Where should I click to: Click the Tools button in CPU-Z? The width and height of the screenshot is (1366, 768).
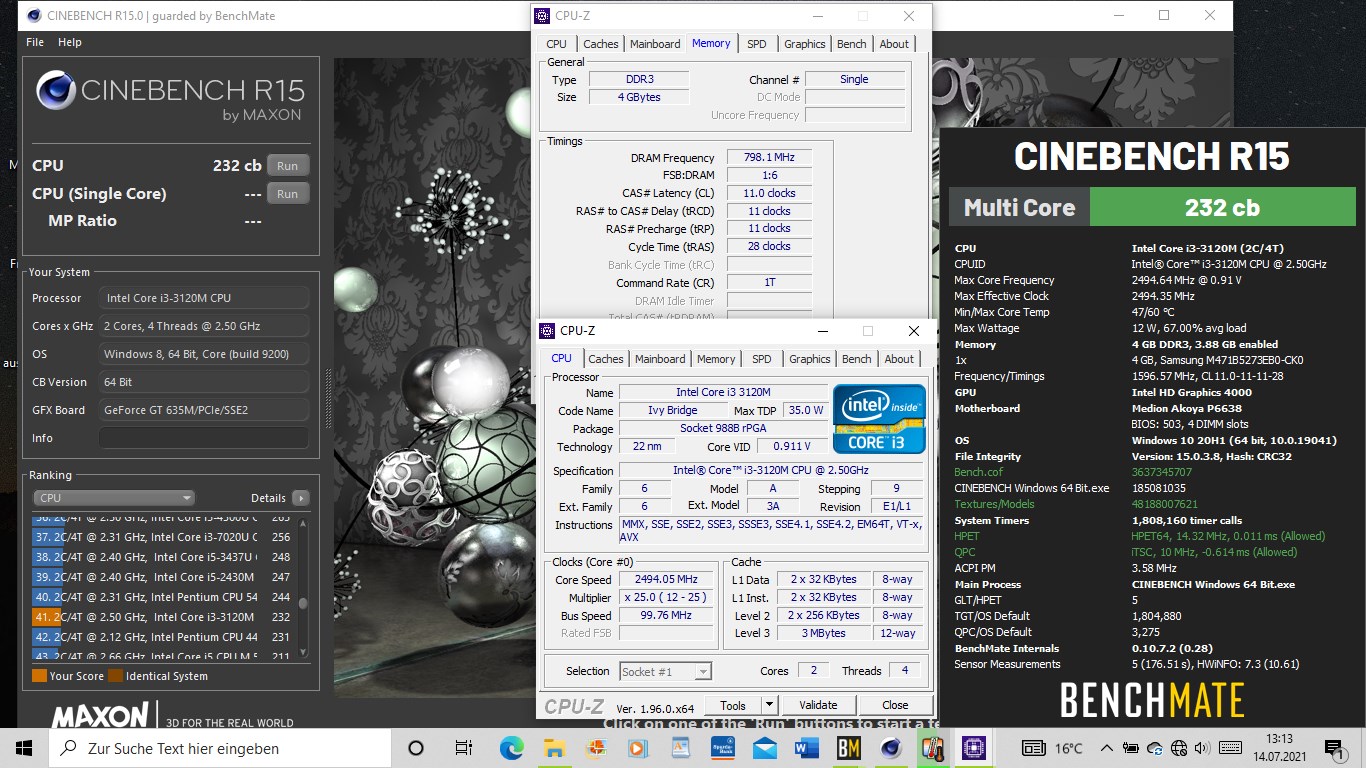pos(733,705)
